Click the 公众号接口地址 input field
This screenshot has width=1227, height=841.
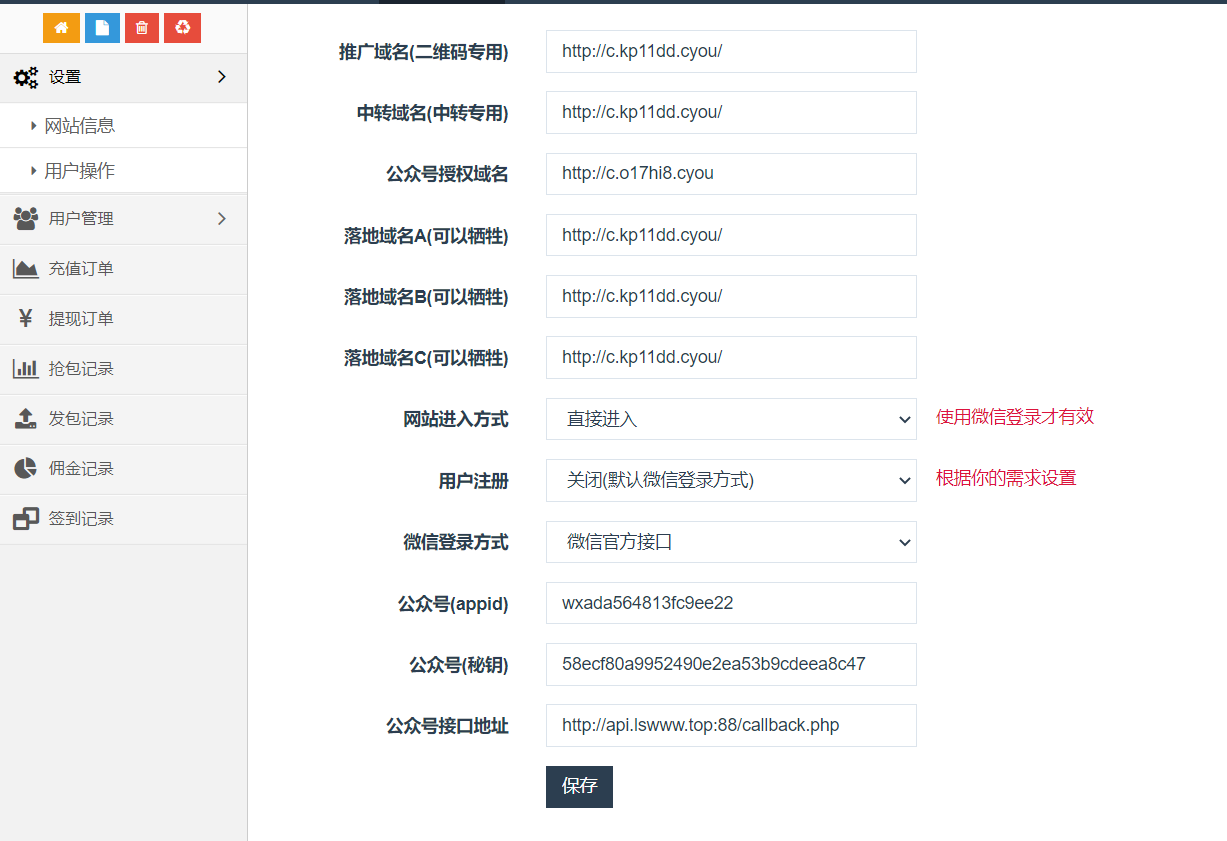[731, 725]
